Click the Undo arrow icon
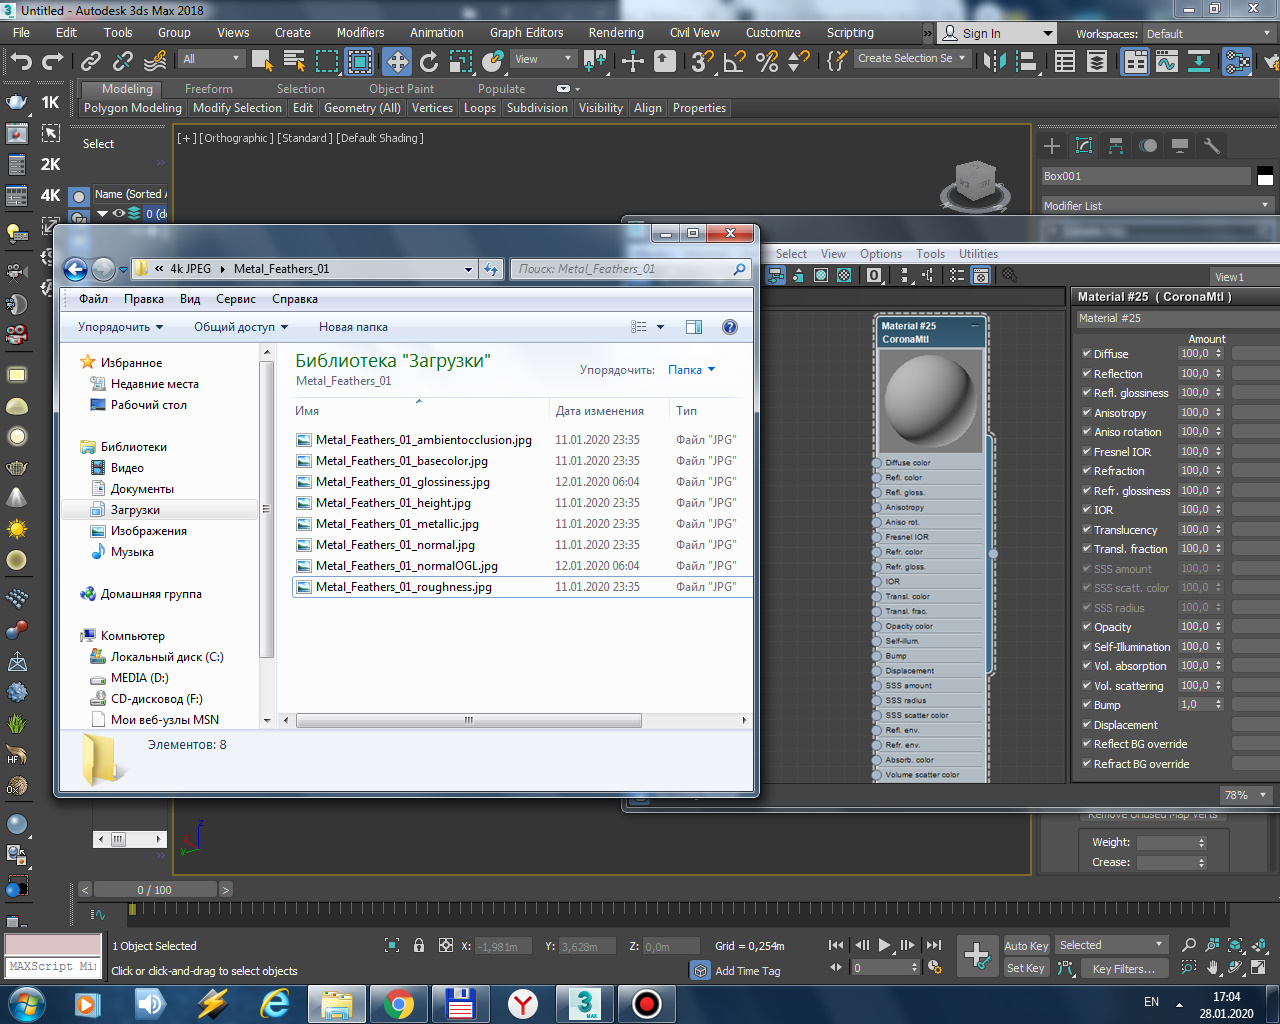The width and height of the screenshot is (1280, 1024). click(20, 62)
